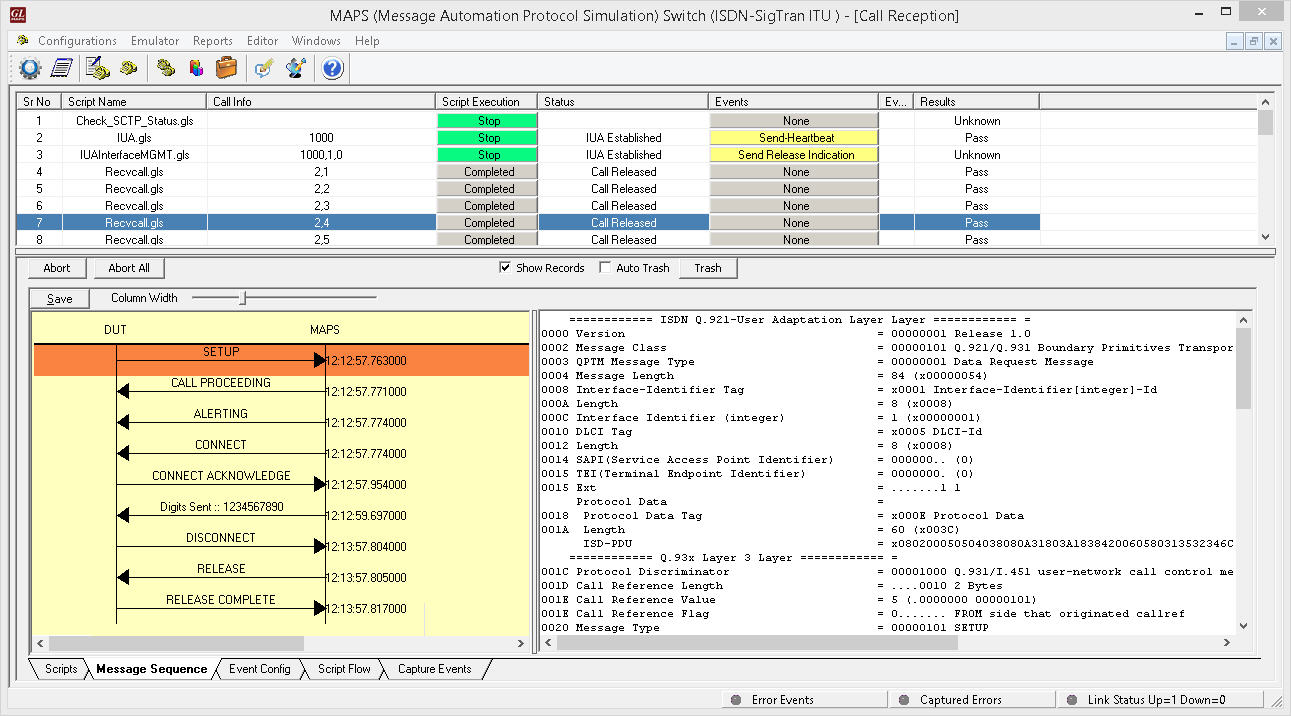Screen dimensions: 1291x716
Task: Click the GL logo in title bar
Action: (x=16, y=15)
